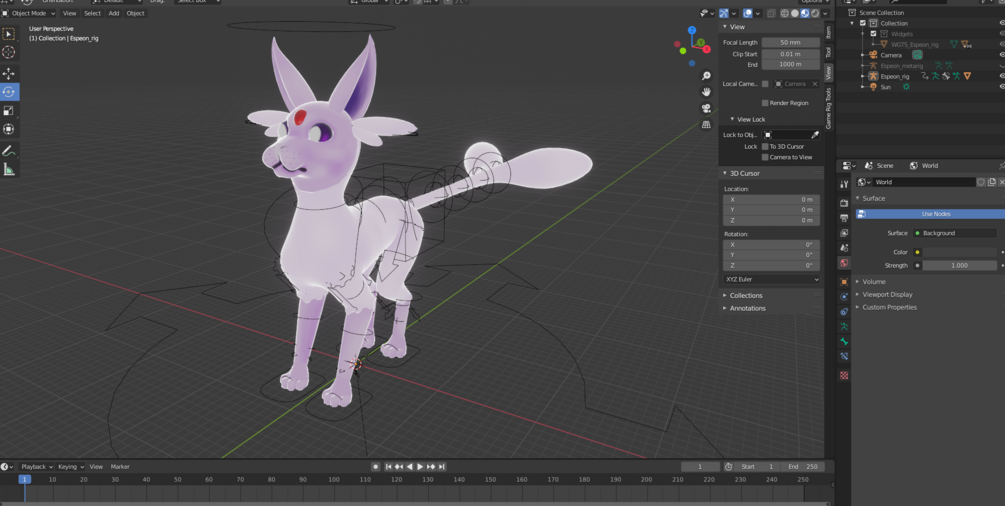Select the 3D Cursor tool
Image resolution: width=1005 pixels, height=506 pixels.
(8, 52)
